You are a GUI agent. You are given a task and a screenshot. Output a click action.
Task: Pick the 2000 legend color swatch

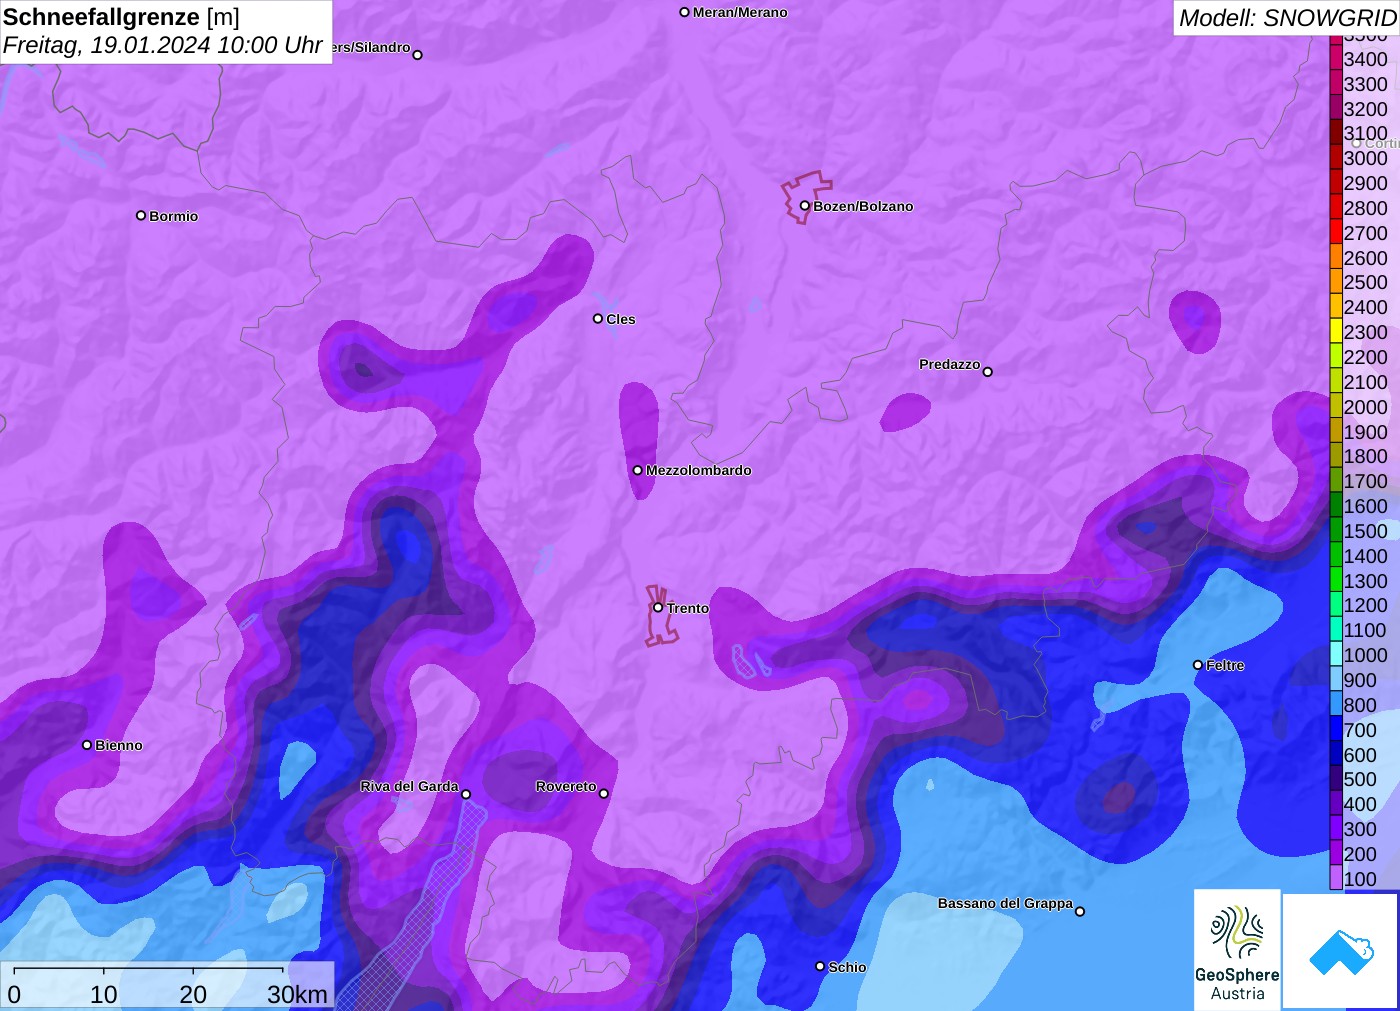click(x=1336, y=406)
